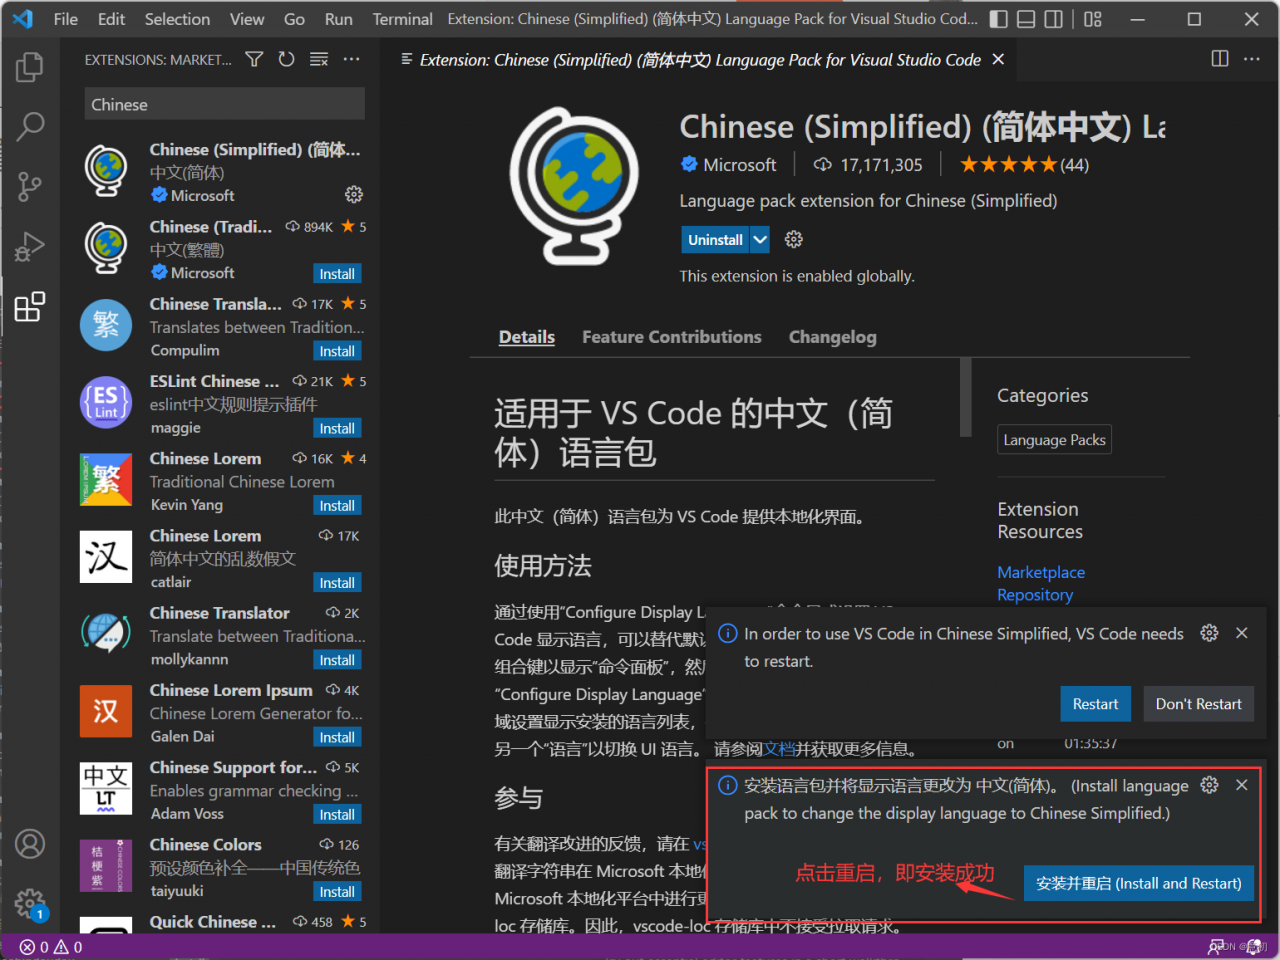Viewport: 1280px width, 960px height.
Task: Filter extensions using the funnel icon
Action: pos(255,60)
